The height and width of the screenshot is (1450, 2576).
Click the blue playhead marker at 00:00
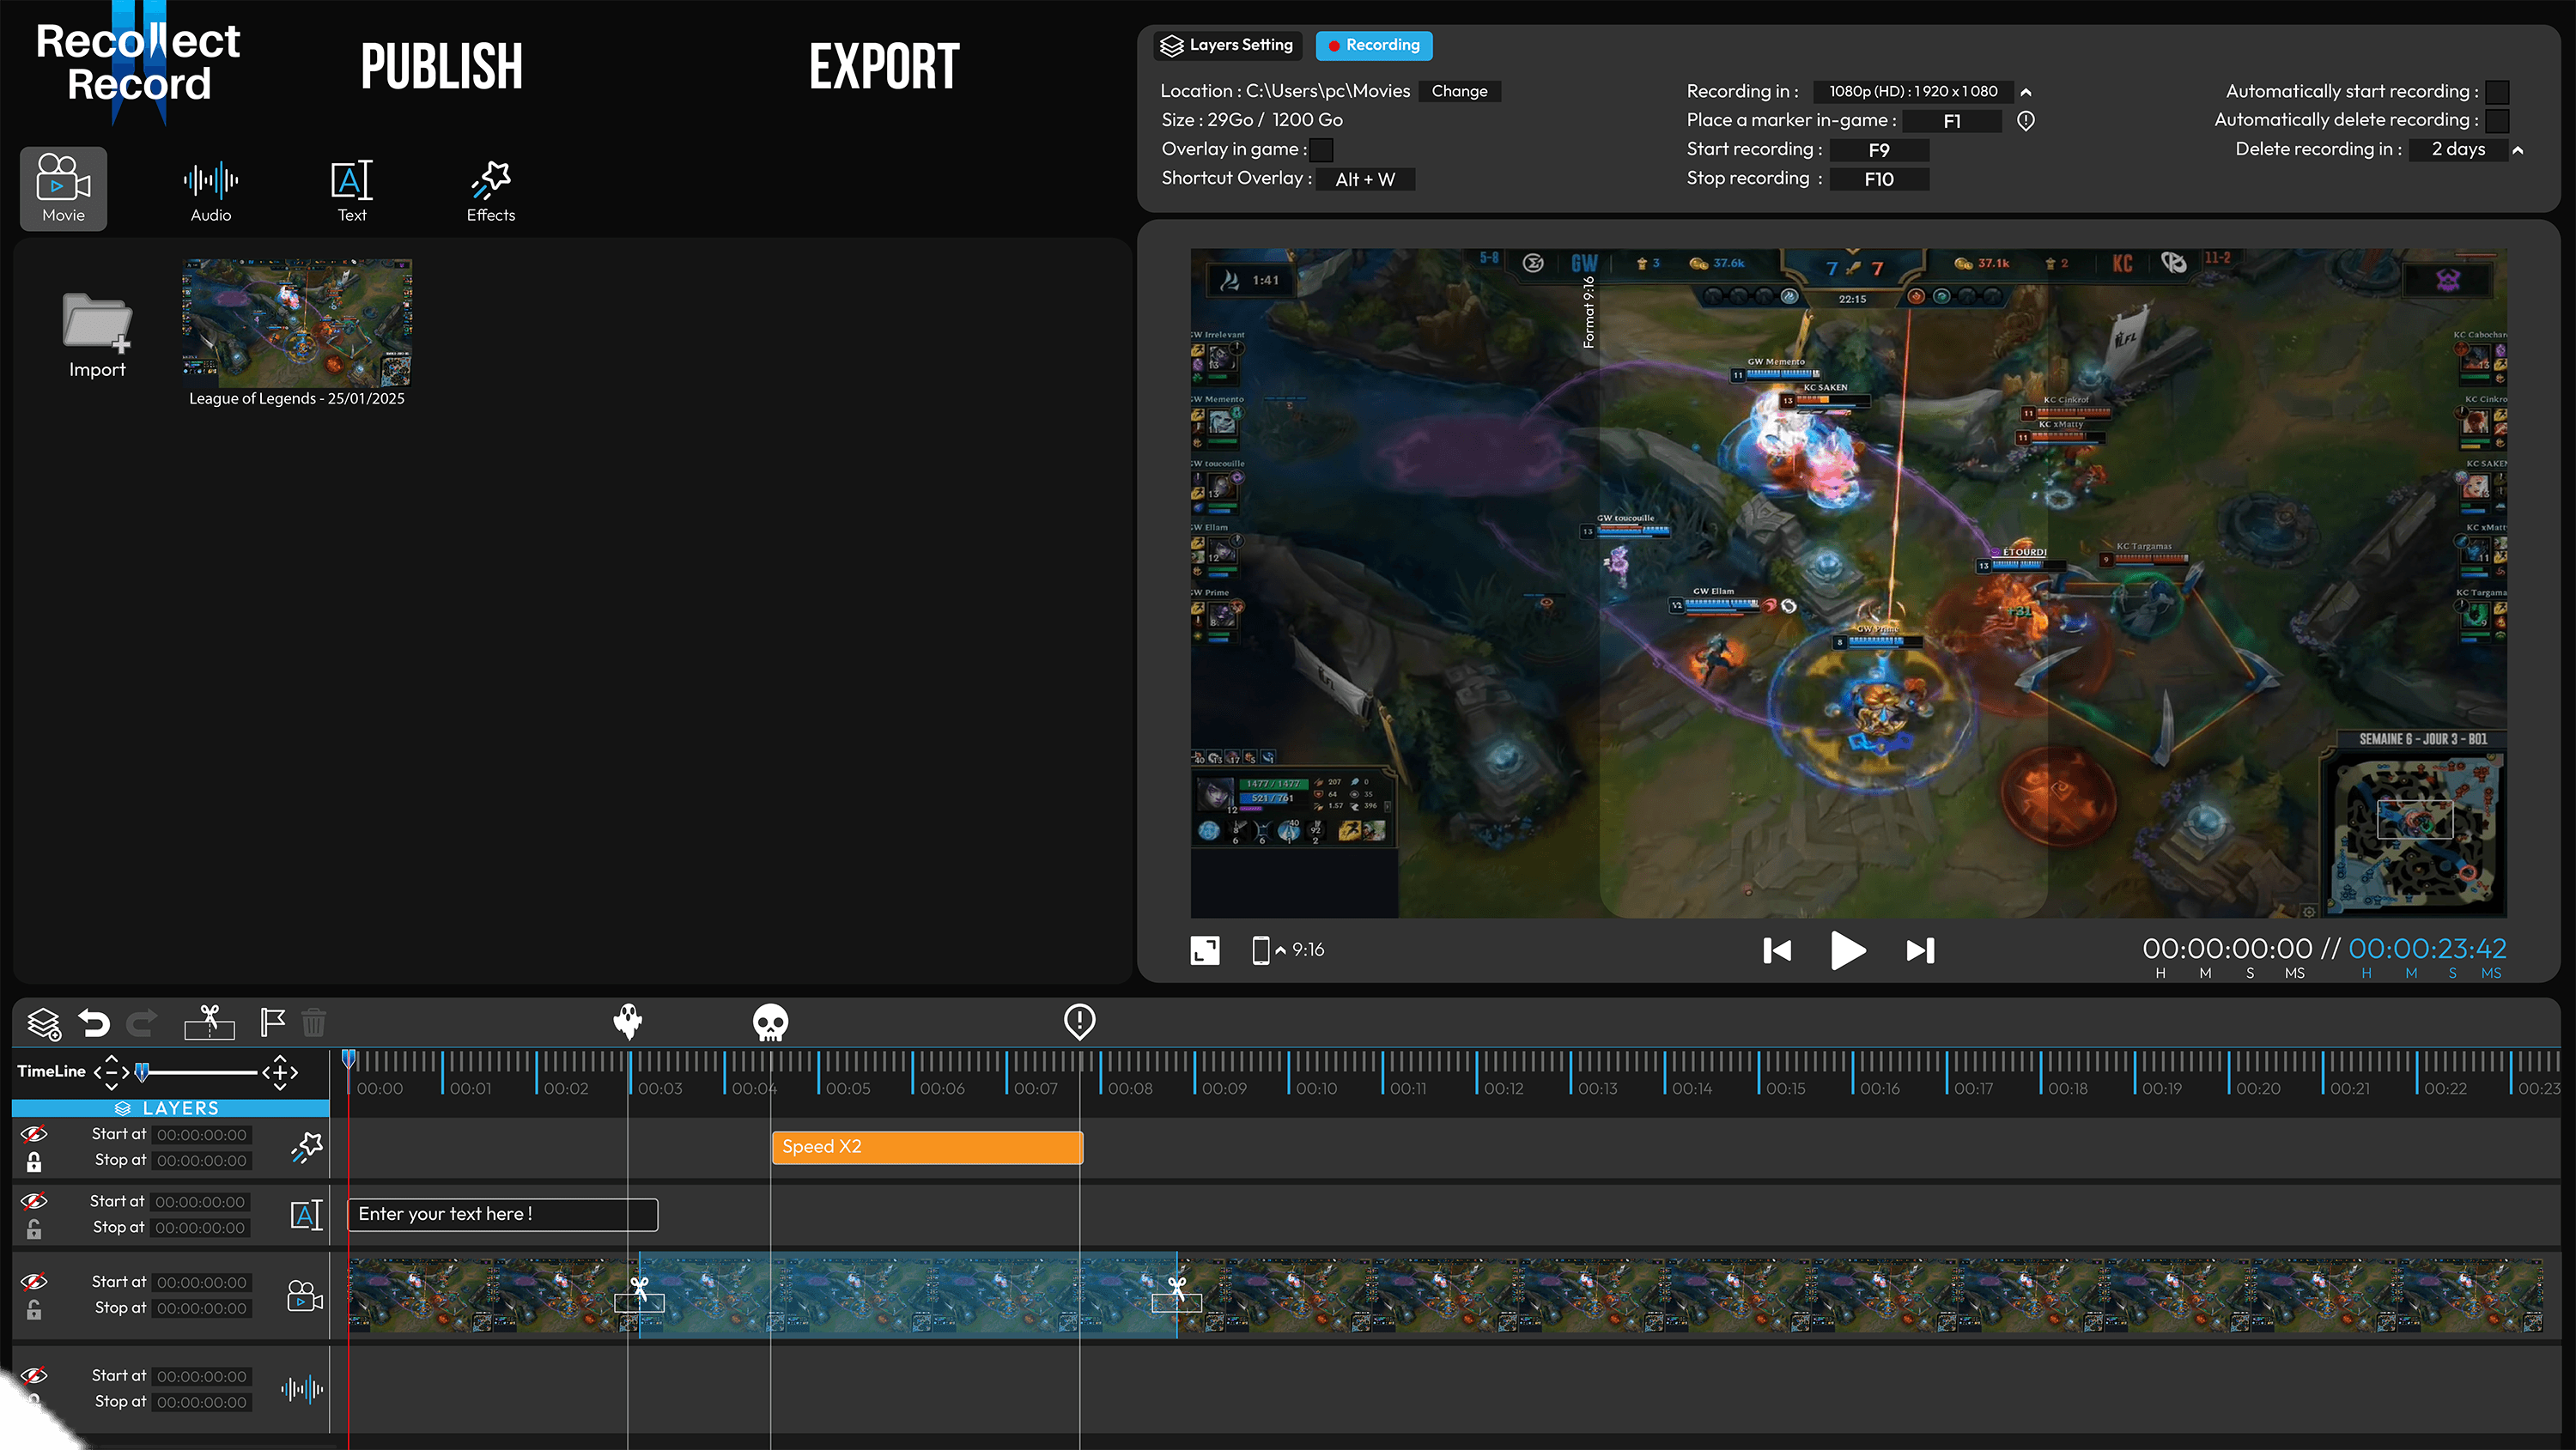pos(348,1058)
